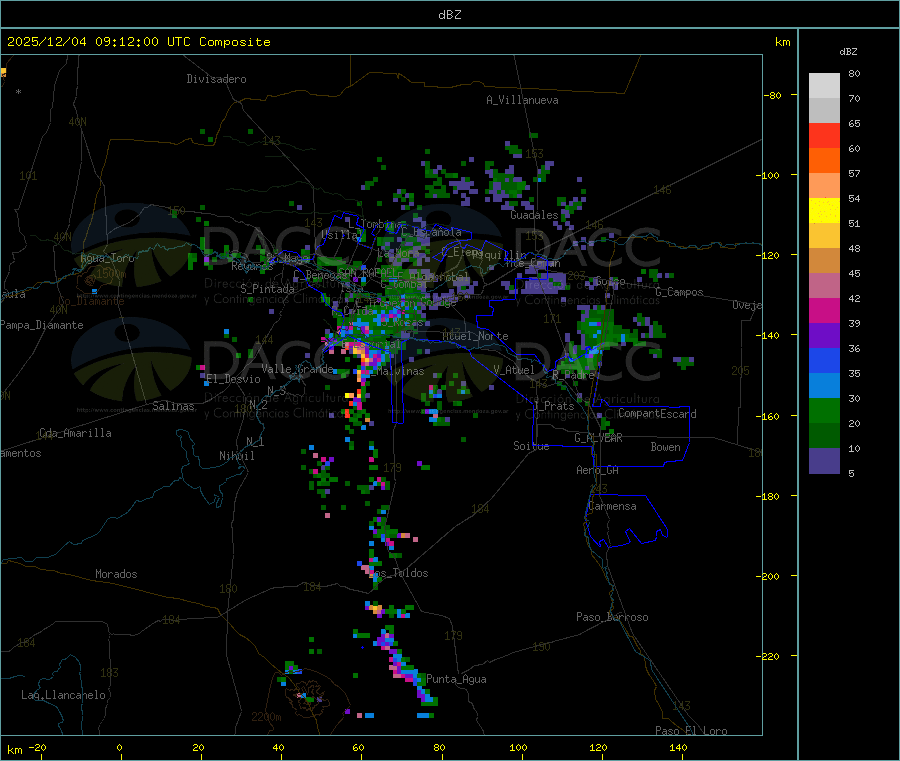Select the magenta 39 dBZ legend swatch
The image size is (900, 761).
pyautogui.click(x=824, y=310)
